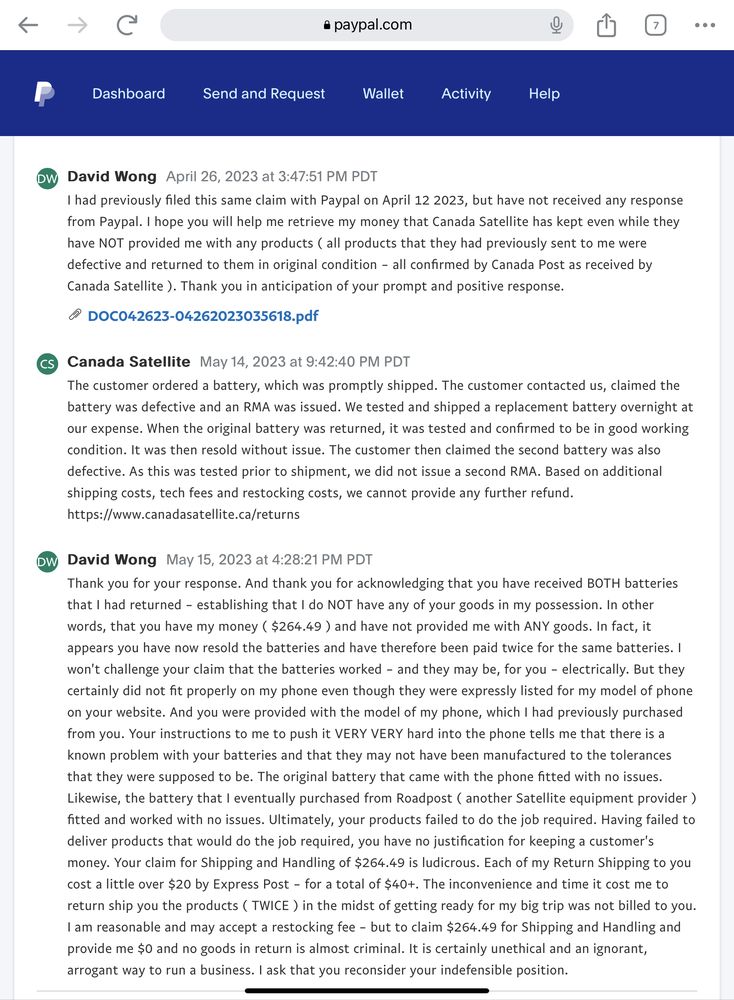
Task: Tap the browser forward arrow
Action: 78,25
